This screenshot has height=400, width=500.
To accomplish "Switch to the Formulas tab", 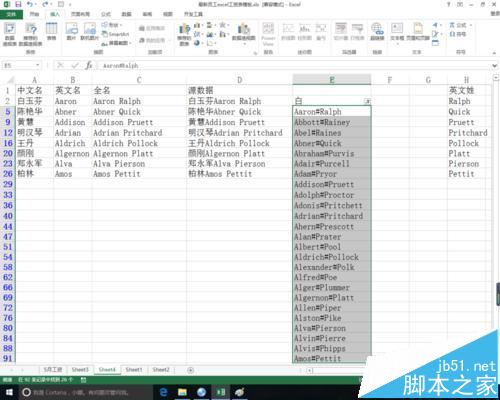I will pyautogui.click(x=106, y=14).
